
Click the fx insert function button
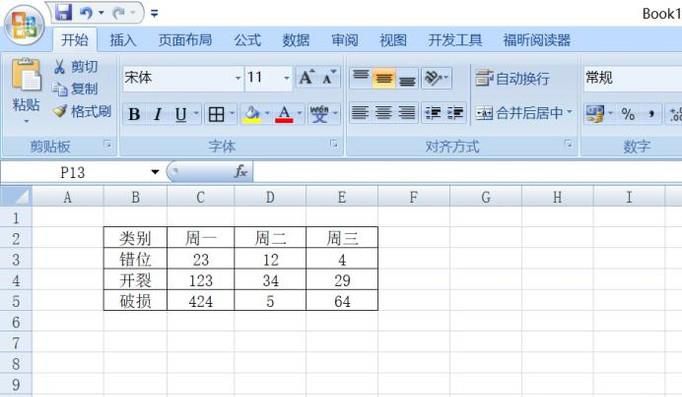pyautogui.click(x=241, y=172)
